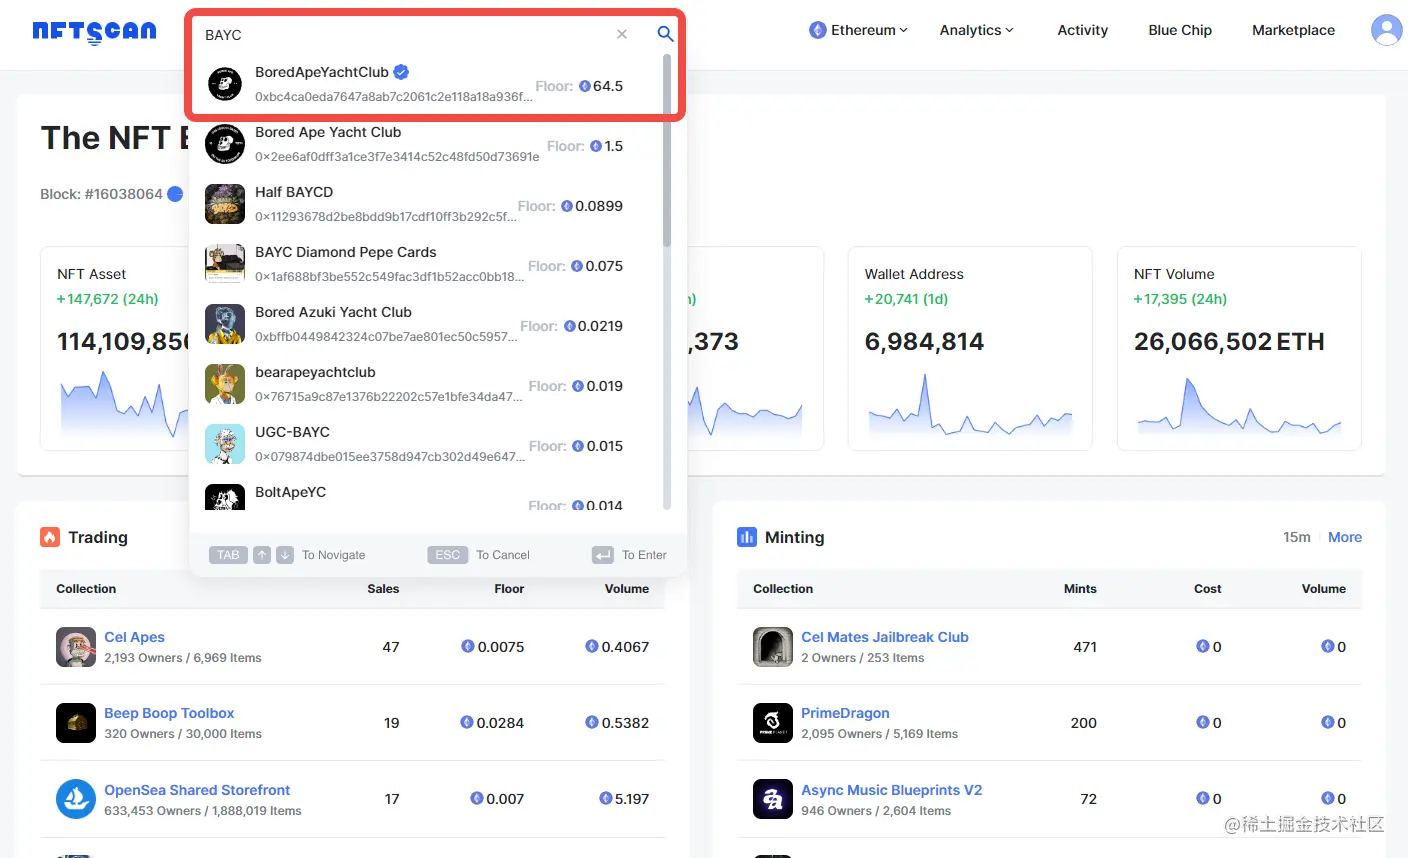The image size is (1408, 858).
Task: Expand the Analytics dropdown menu
Action: click(x=976, y=30)
